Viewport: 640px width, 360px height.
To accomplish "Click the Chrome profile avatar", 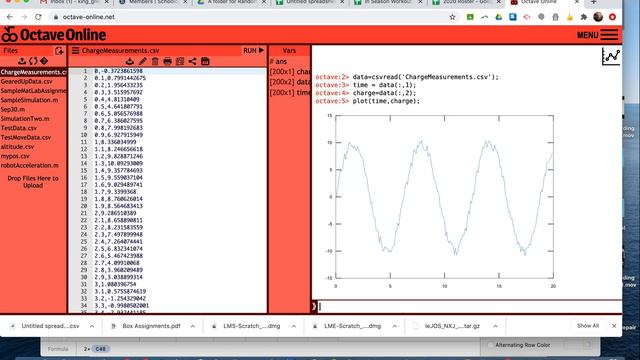I will (598, 17).
